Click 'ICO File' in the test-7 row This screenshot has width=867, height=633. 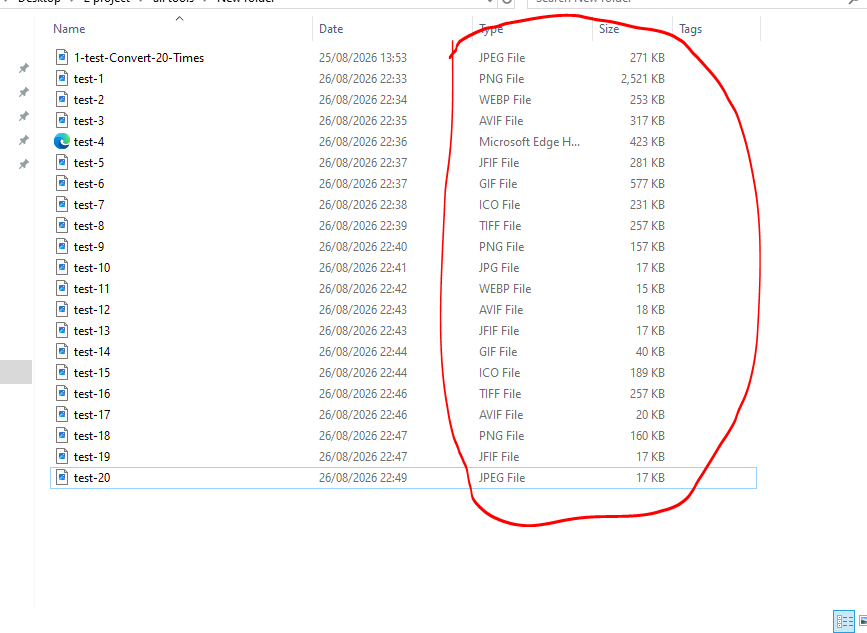pyautogui.click(x=499, y=205)
